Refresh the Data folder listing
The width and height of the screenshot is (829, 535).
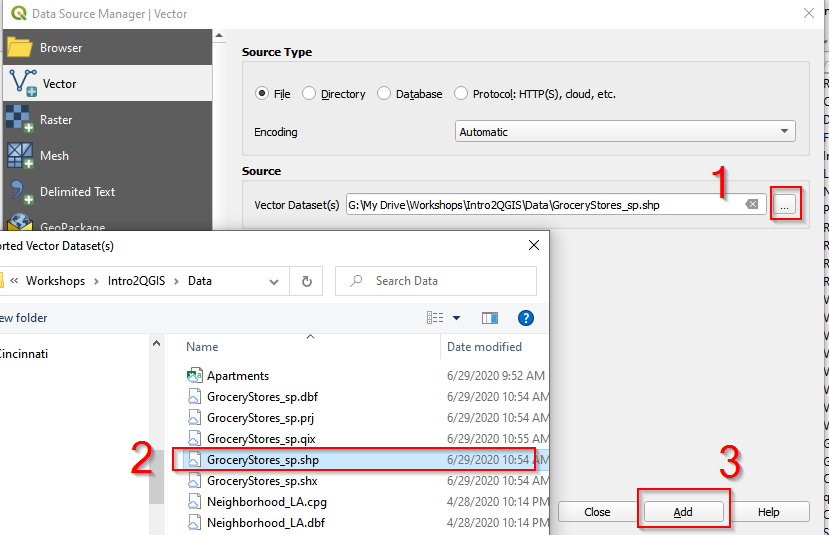307,281
